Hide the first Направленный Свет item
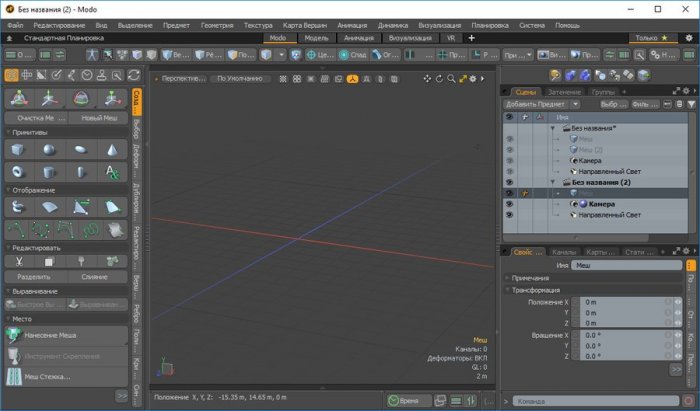 510,172
